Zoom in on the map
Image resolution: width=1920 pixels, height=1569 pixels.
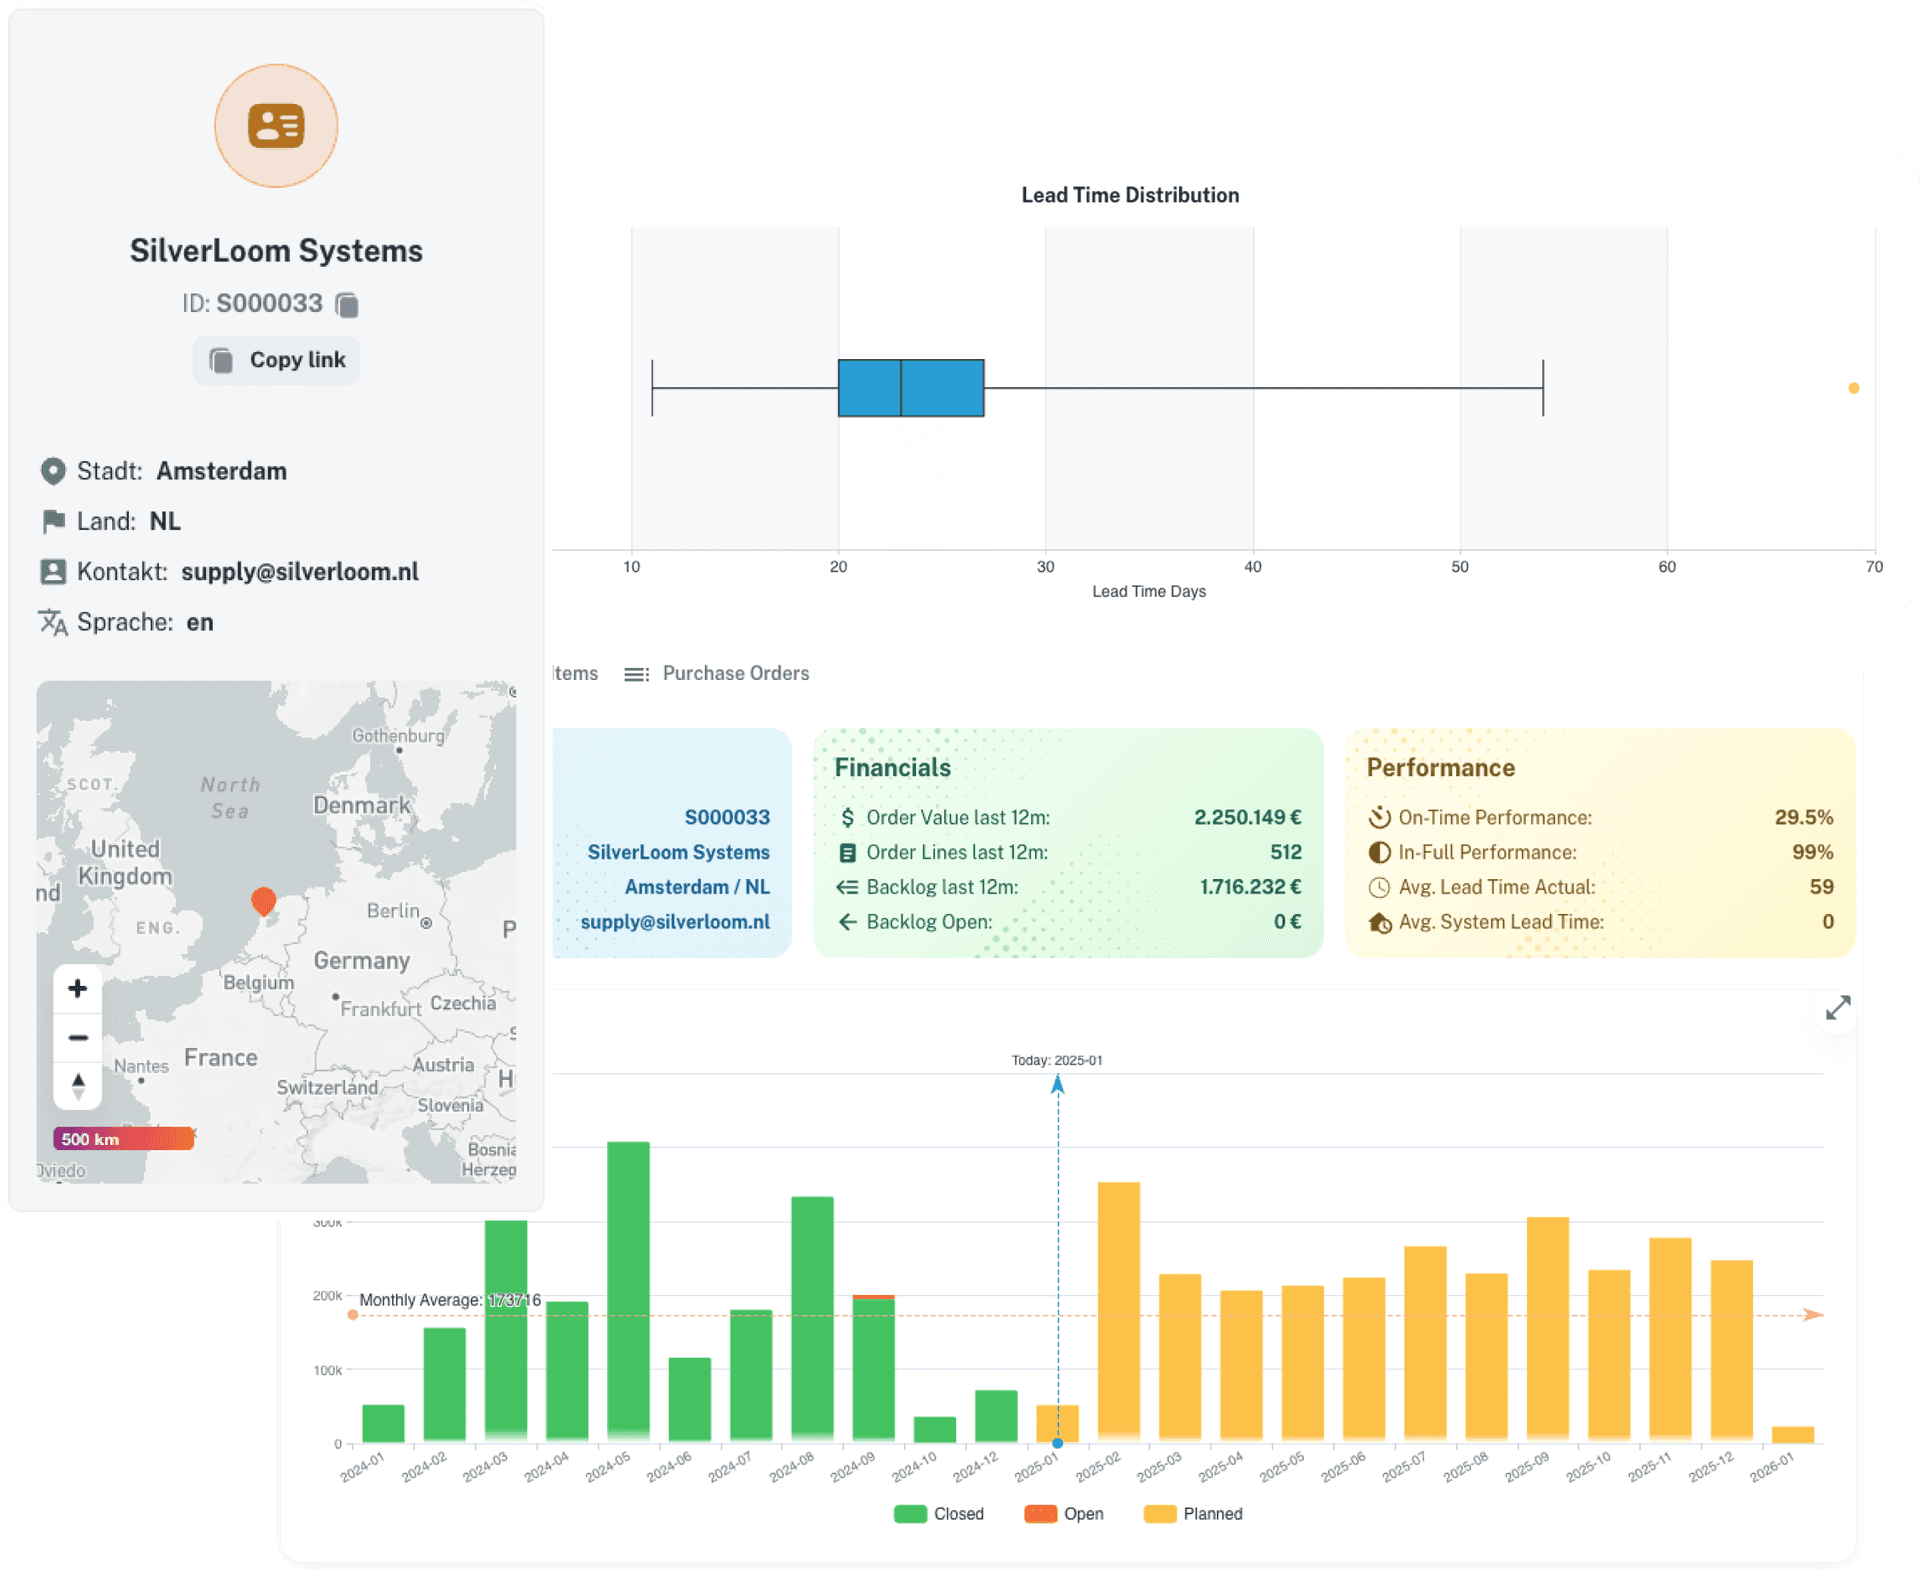pyautogui.click(x=77, y=989)
